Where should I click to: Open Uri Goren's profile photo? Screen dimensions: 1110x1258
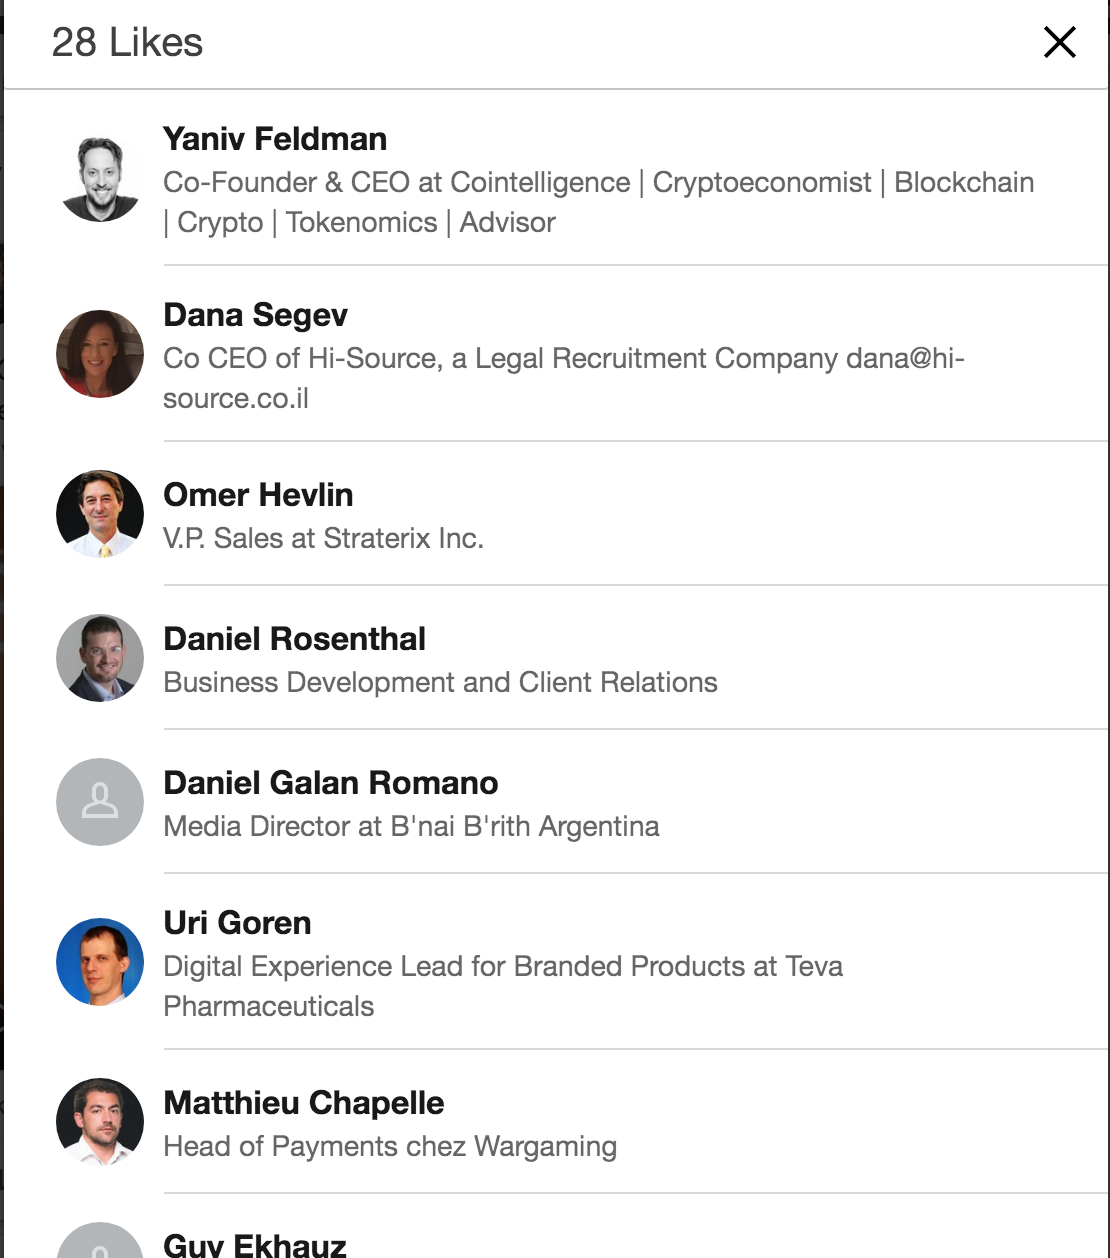tap(100, 962)
